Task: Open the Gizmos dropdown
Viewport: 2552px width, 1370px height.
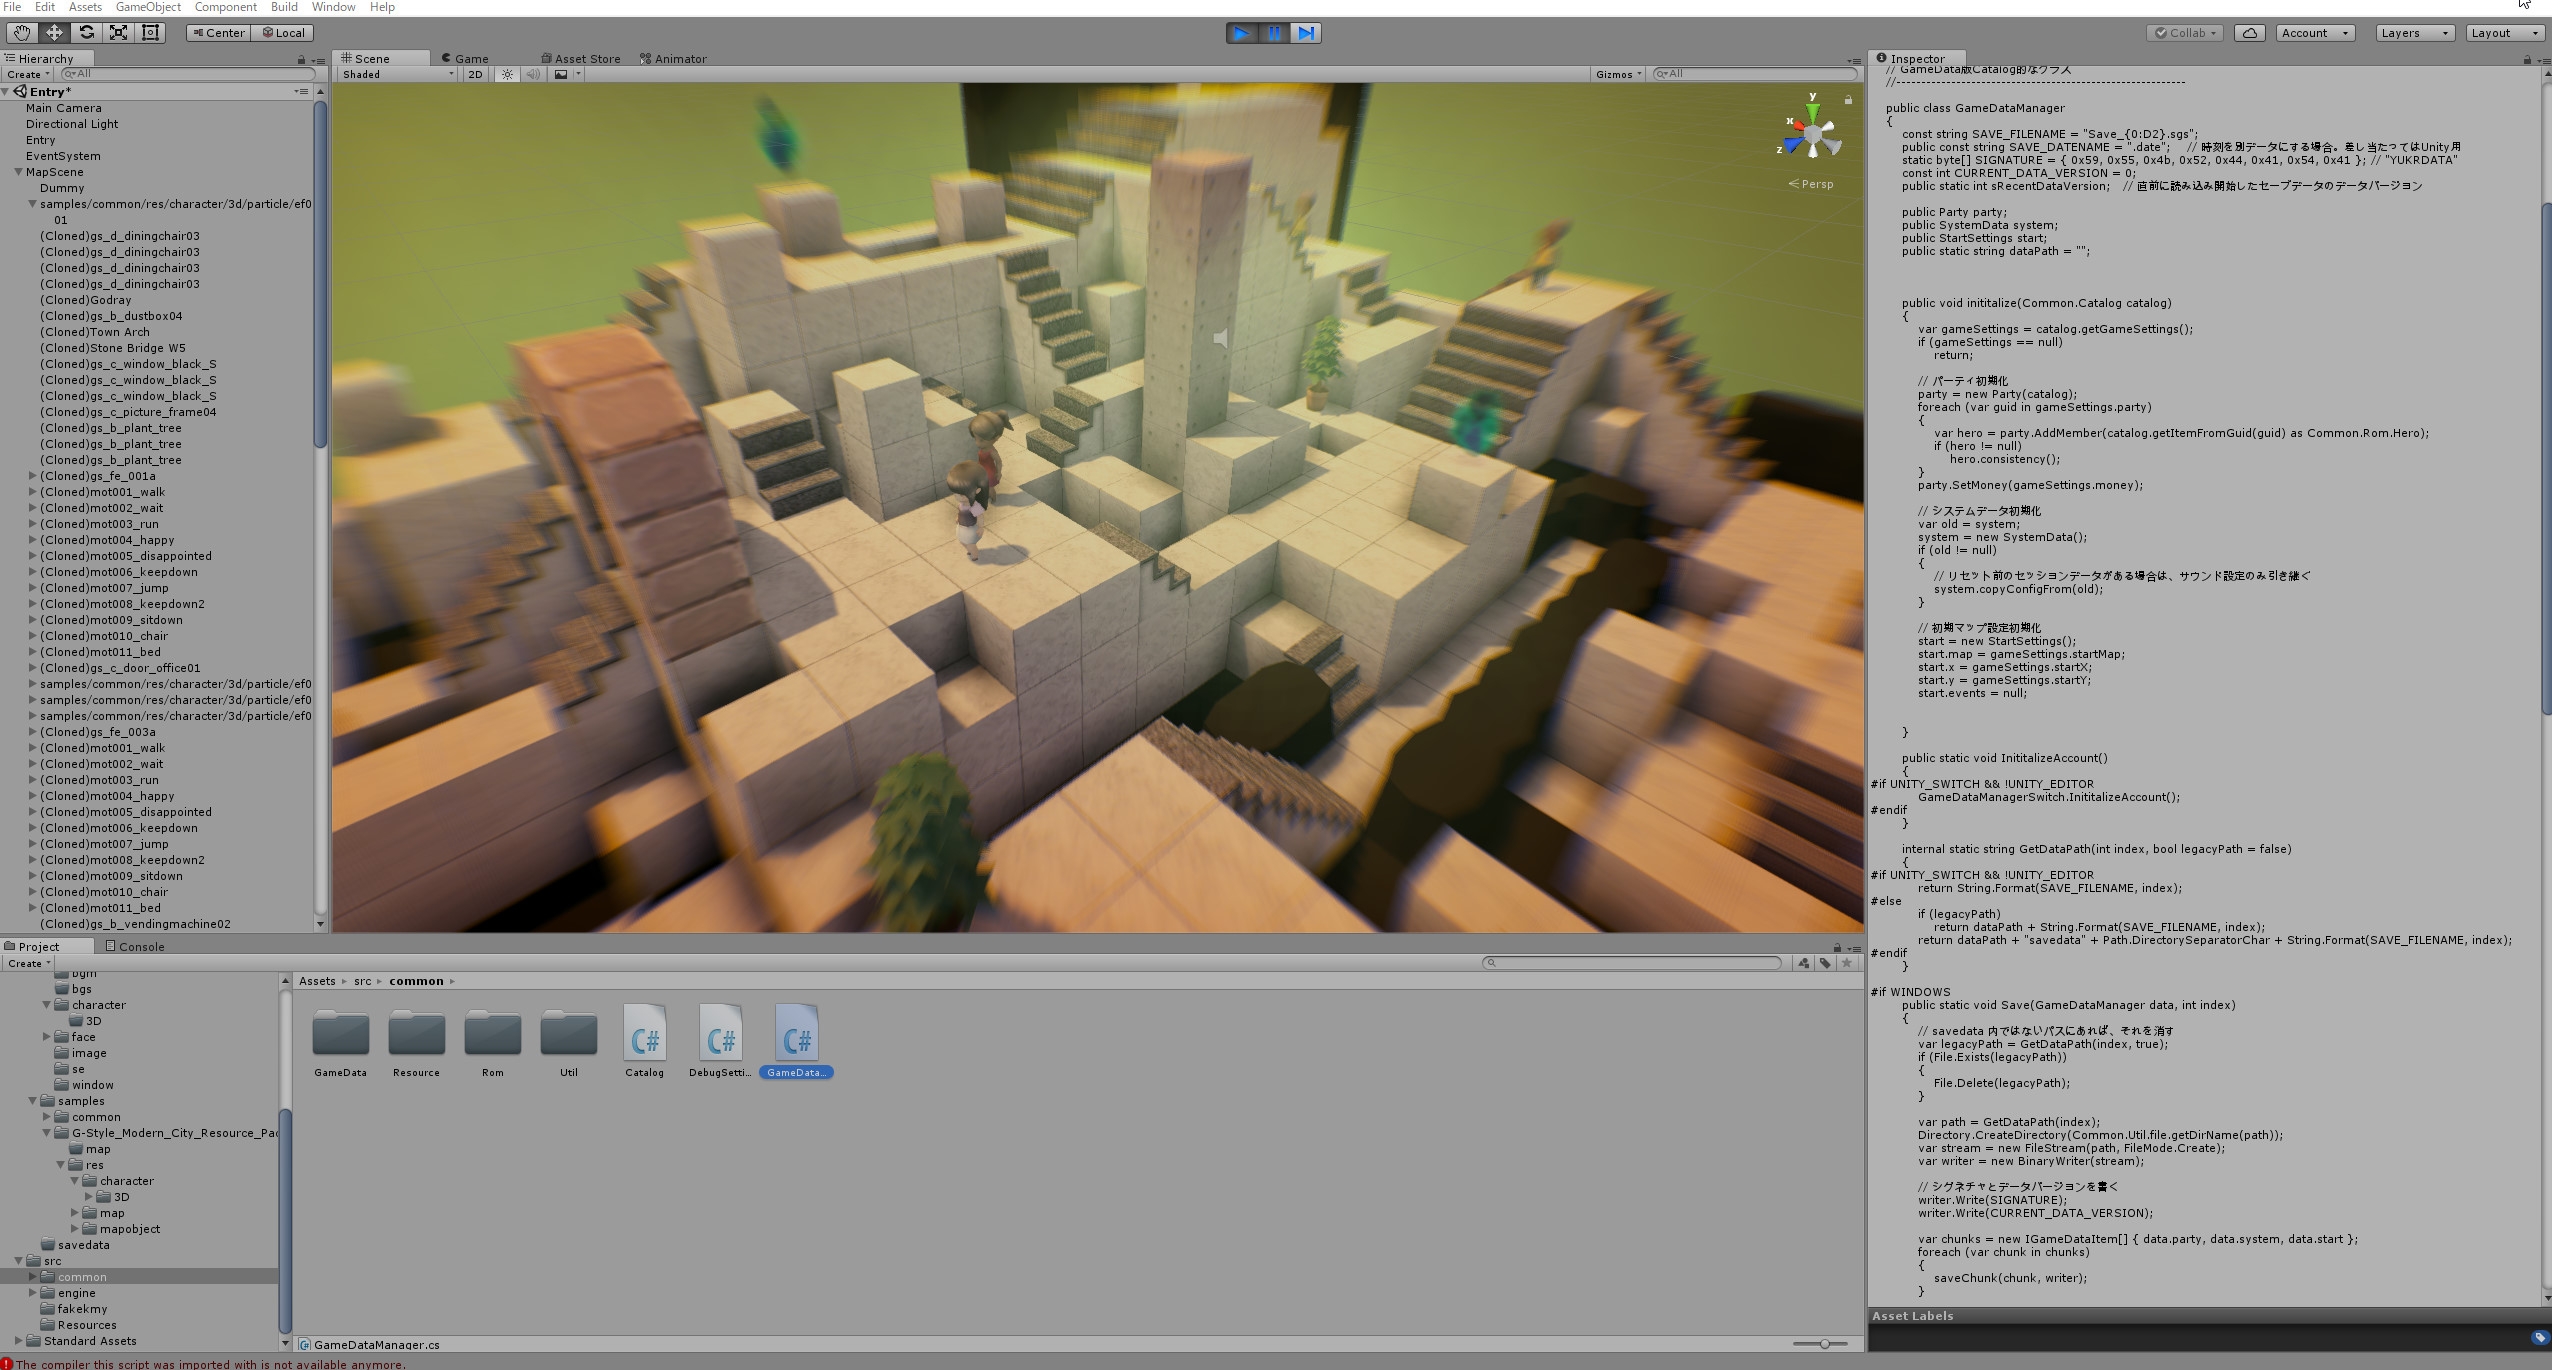Action: click(x=1618, y=74)
